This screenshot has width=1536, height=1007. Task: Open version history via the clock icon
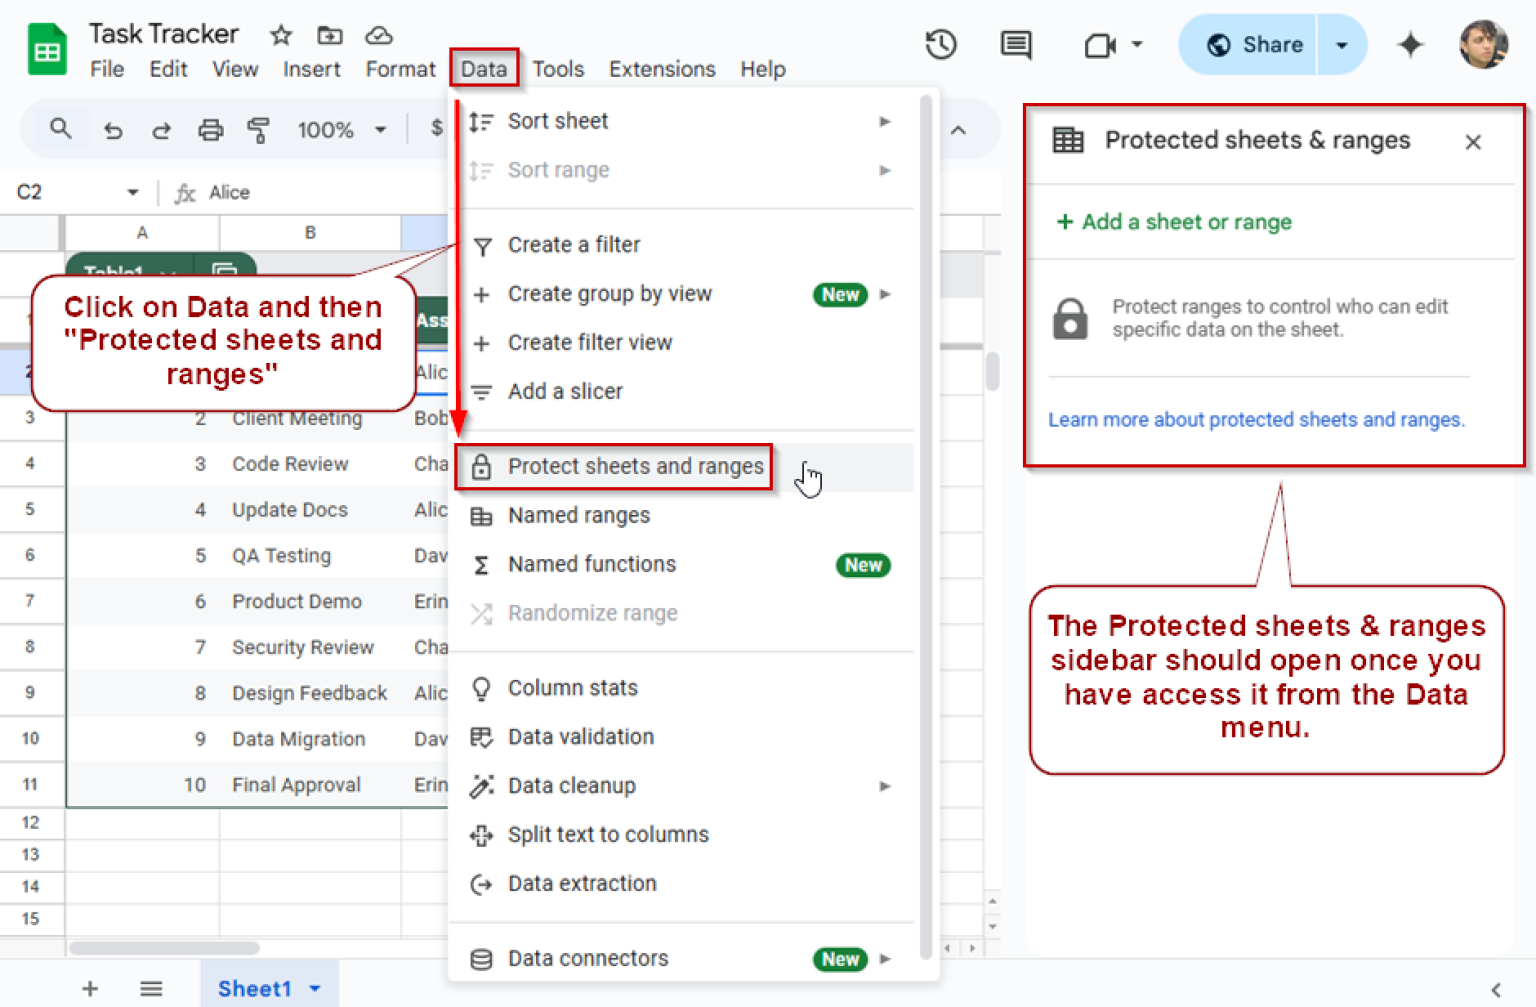pyautogui.click(x=940, y=44)
